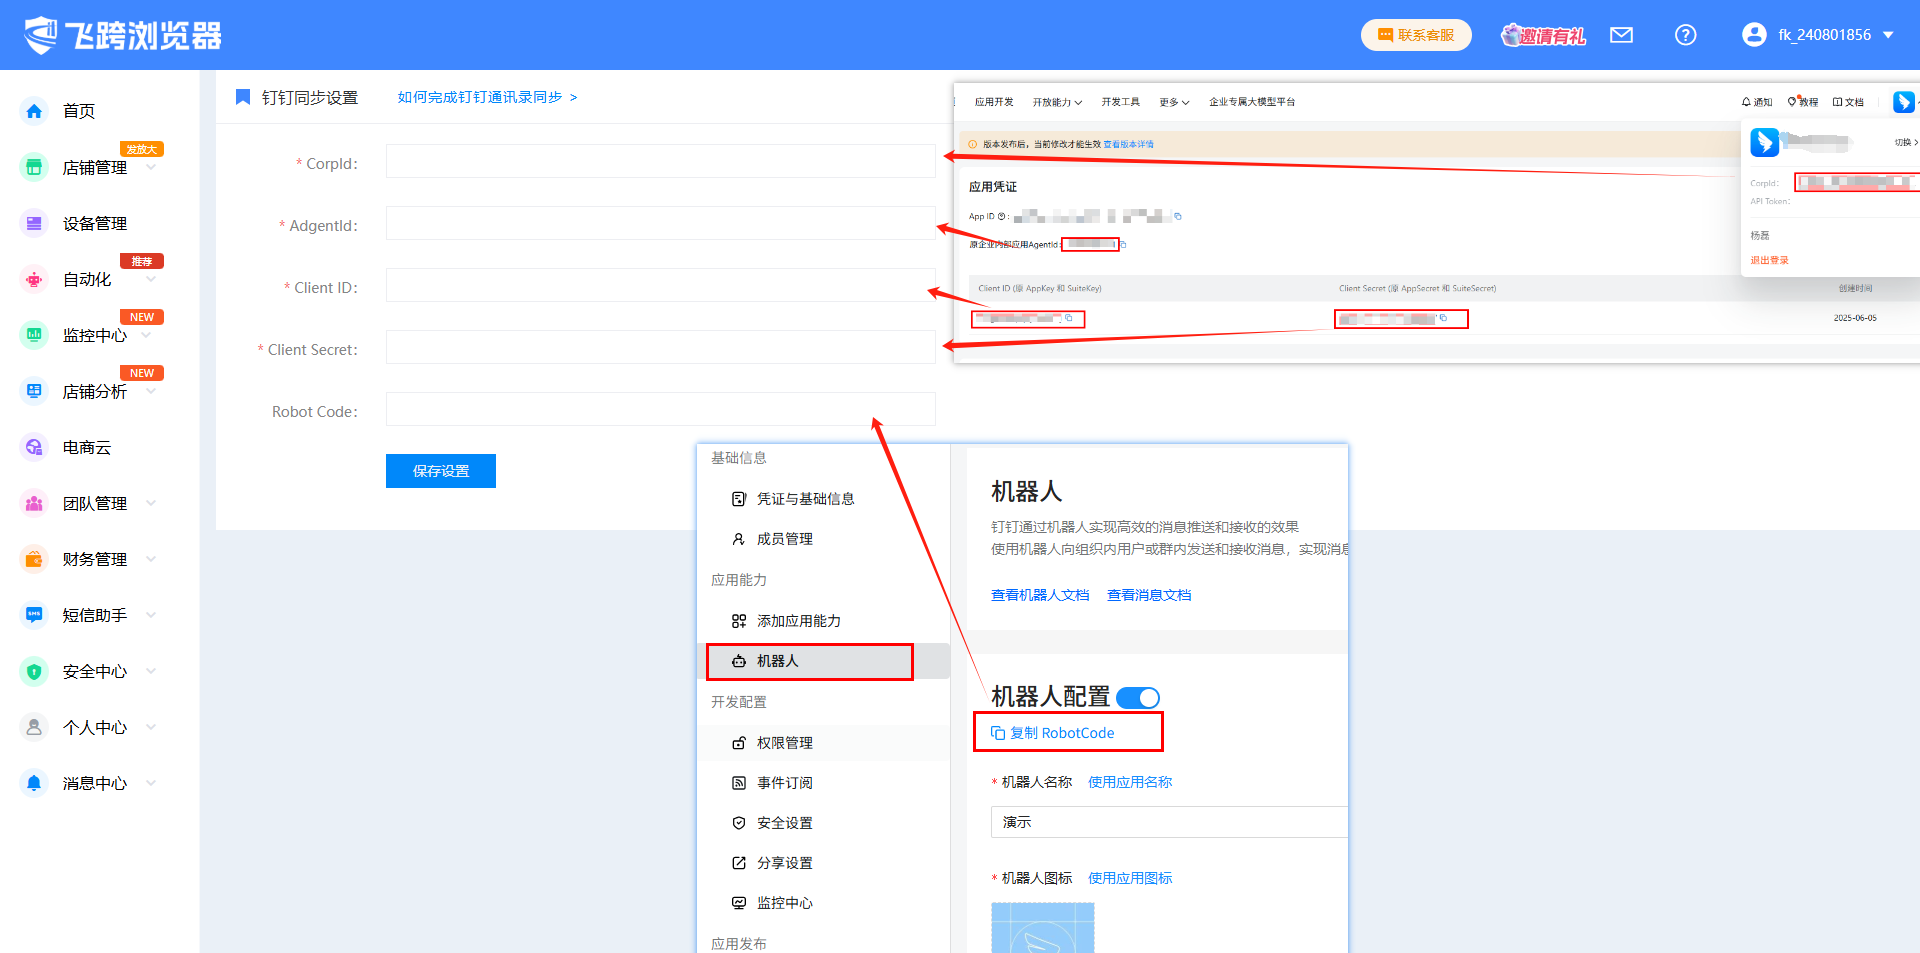Click the 财务管理 wallet icon
Image resolution: width=1920 pixels, height=953 pixels.
[x=34, y=559]
